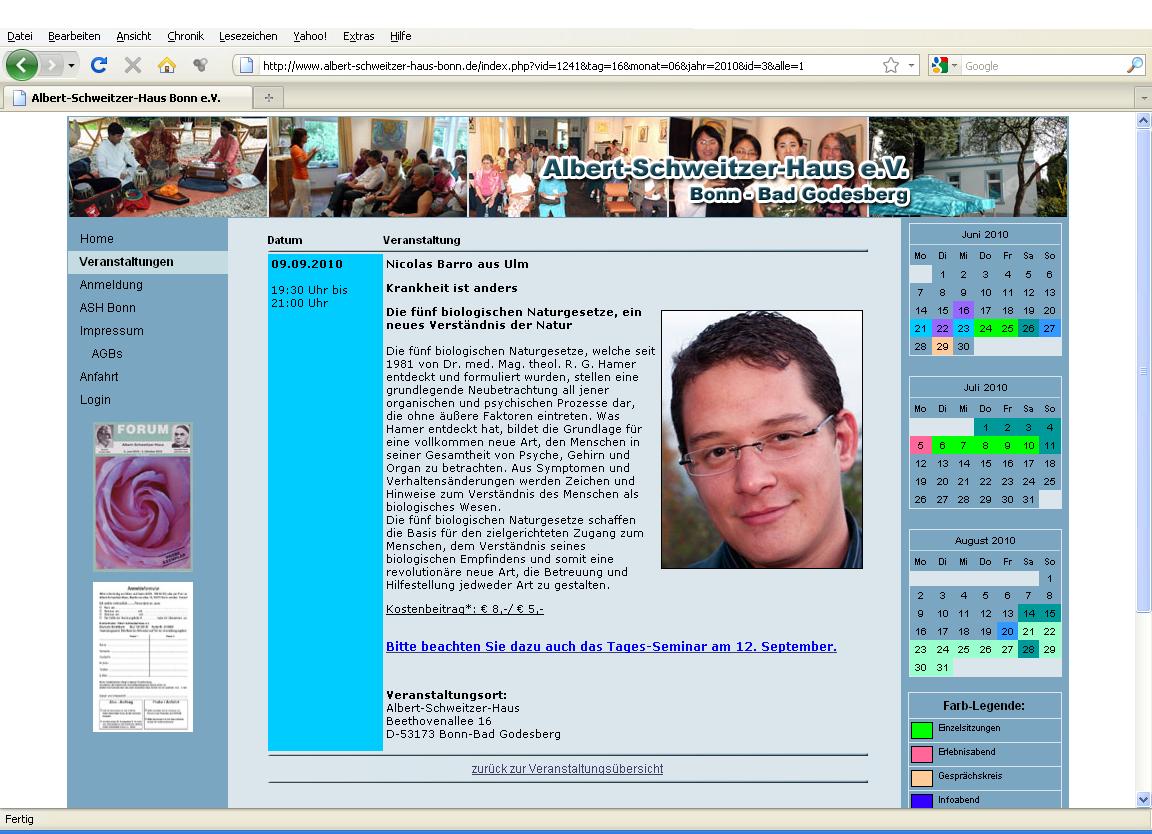Click 'zurück zur Veranstaltungsübersicht' link
The image size is (1152, 834).
567,769
